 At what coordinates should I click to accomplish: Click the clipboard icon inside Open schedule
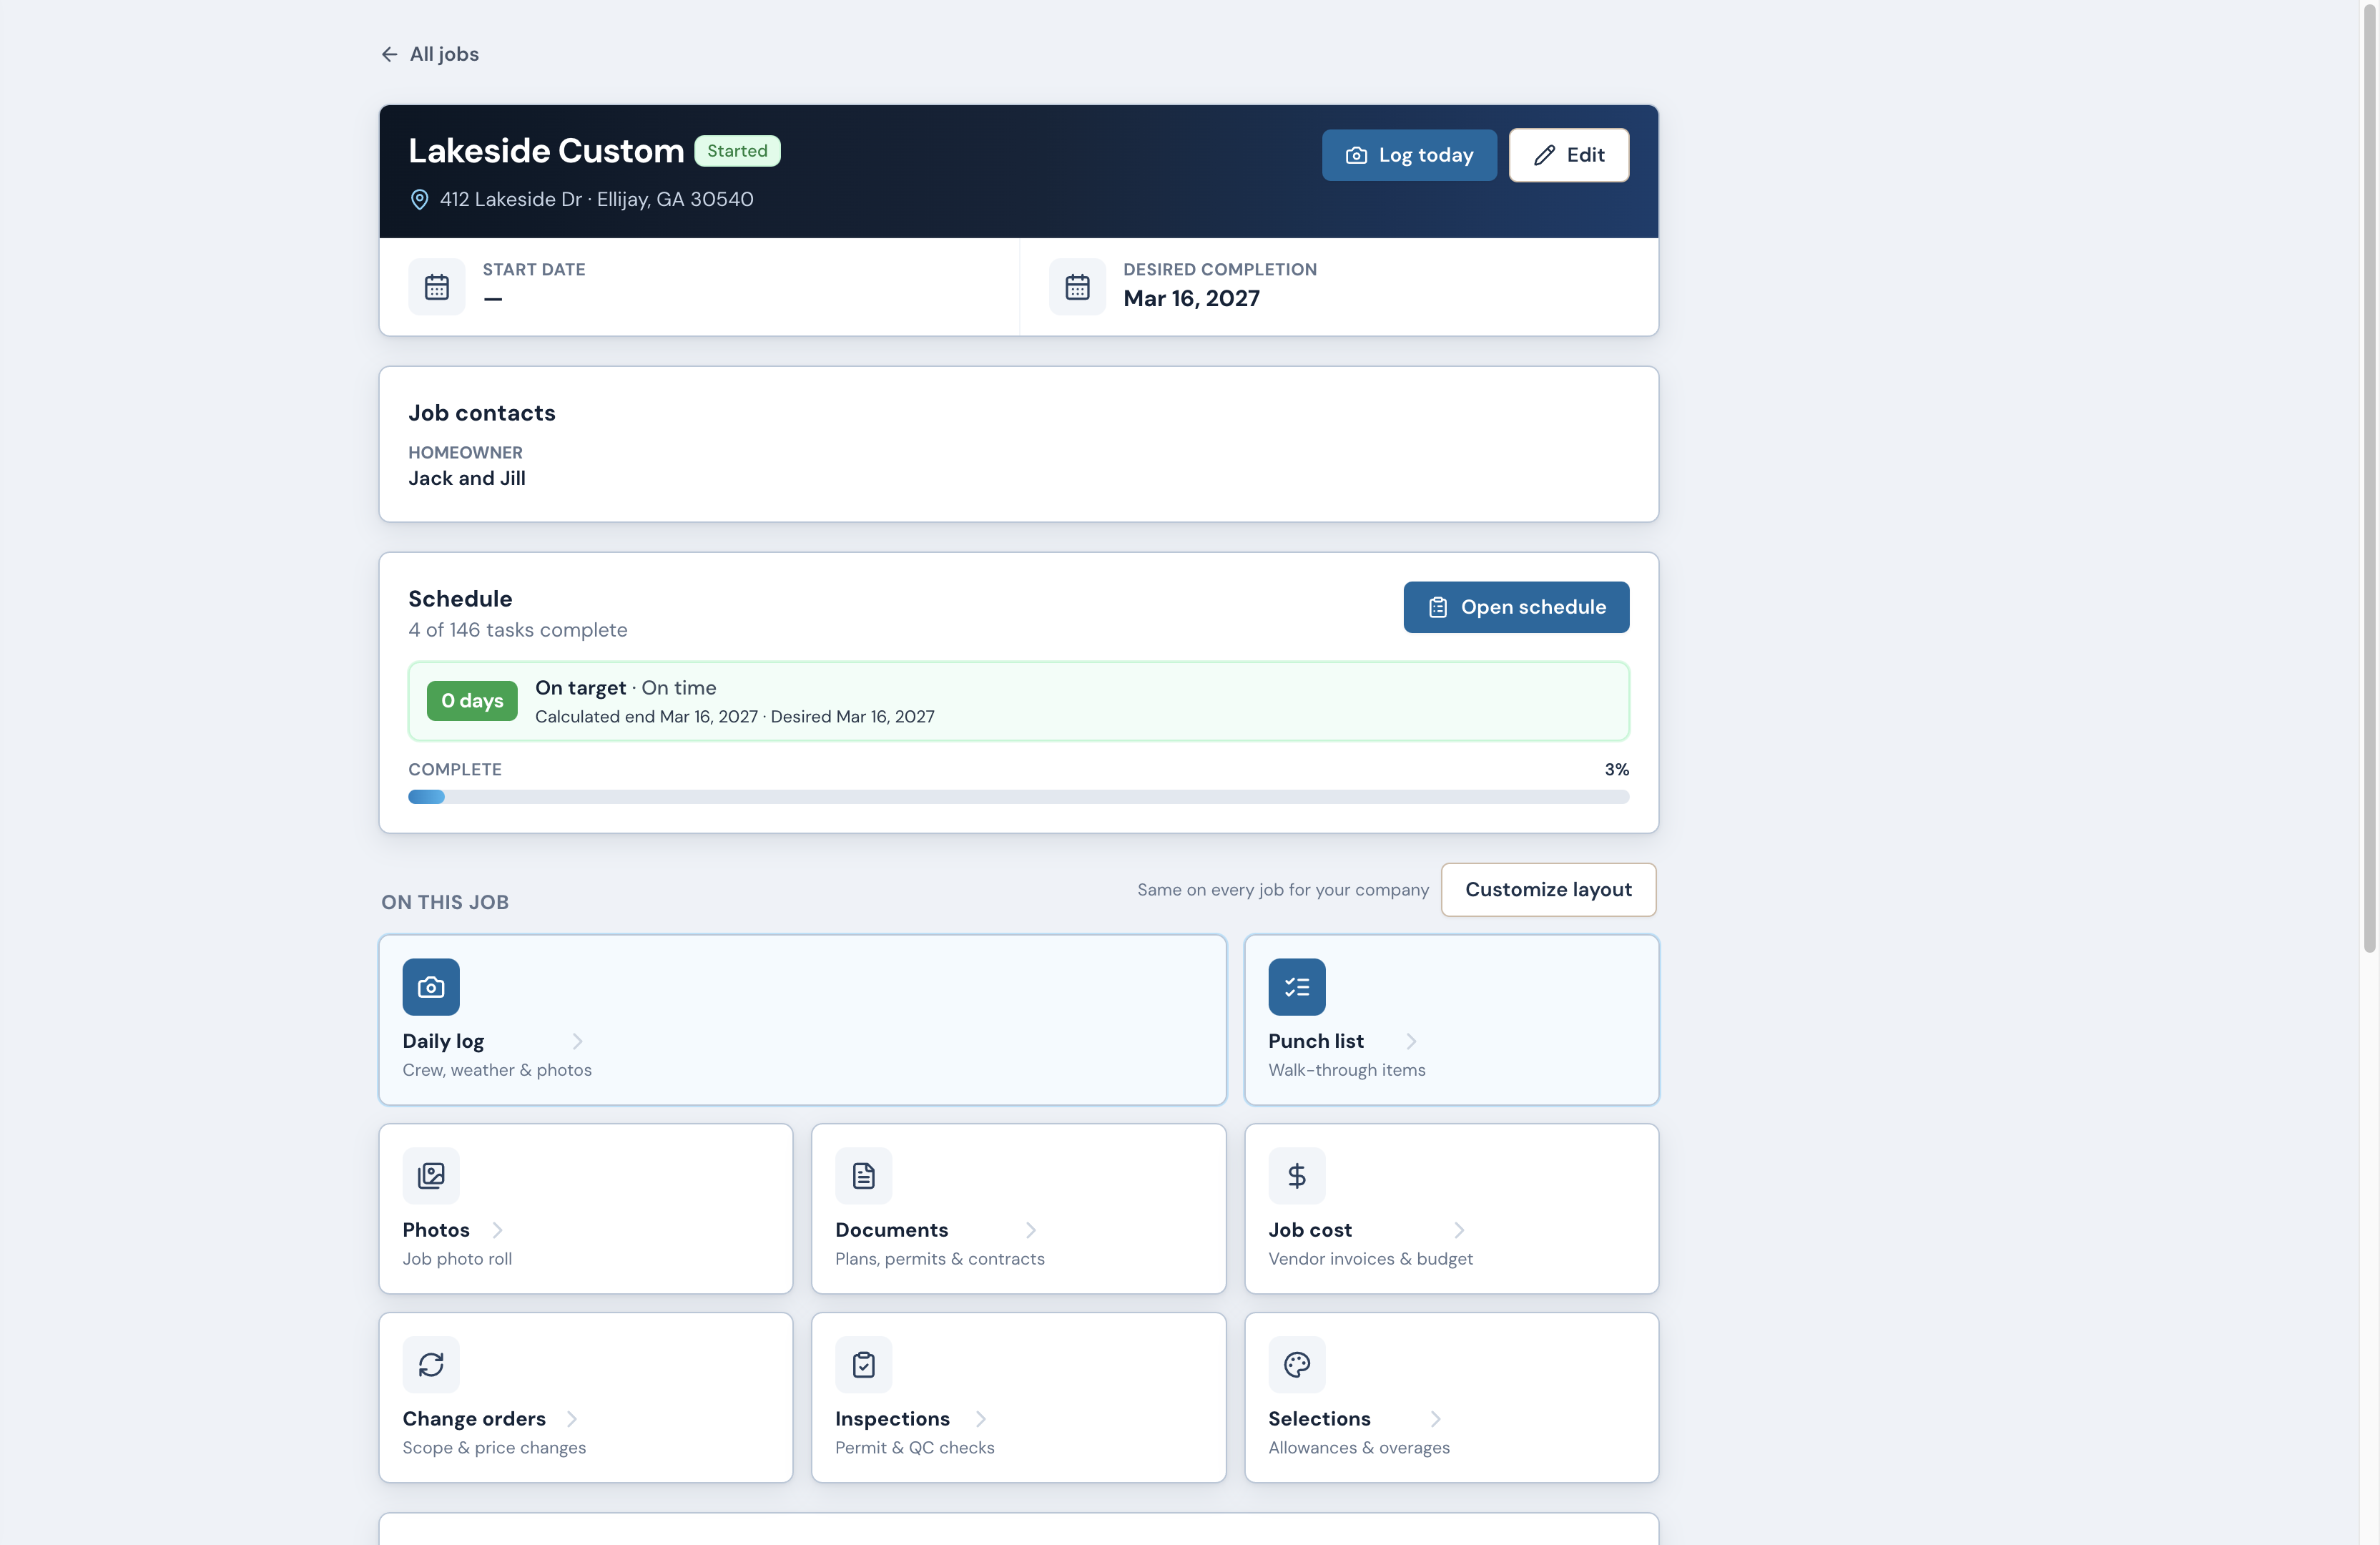[x=1437, y=607]
